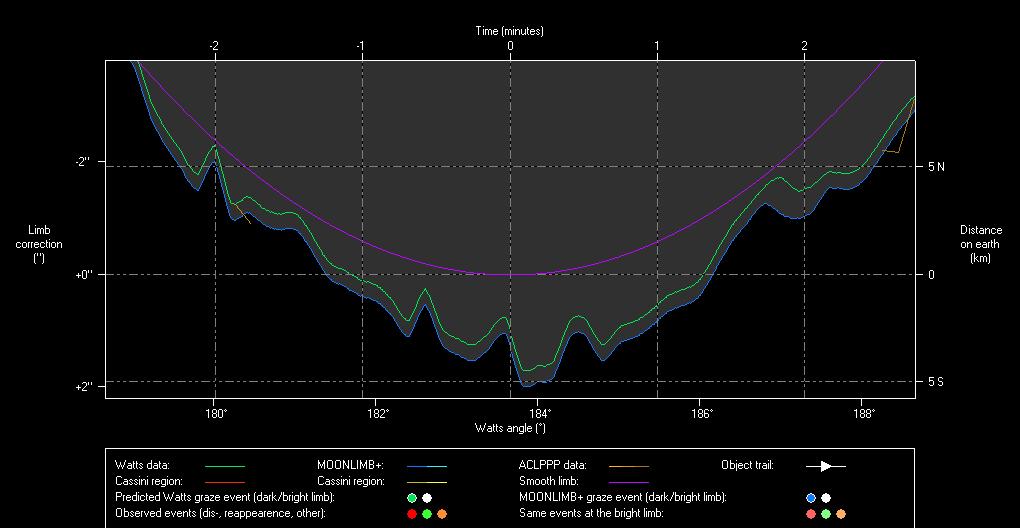This screenshot has width=1020, height=528.
Task: Click the orange ACLPPP data line sample
Action: point(628,466)
